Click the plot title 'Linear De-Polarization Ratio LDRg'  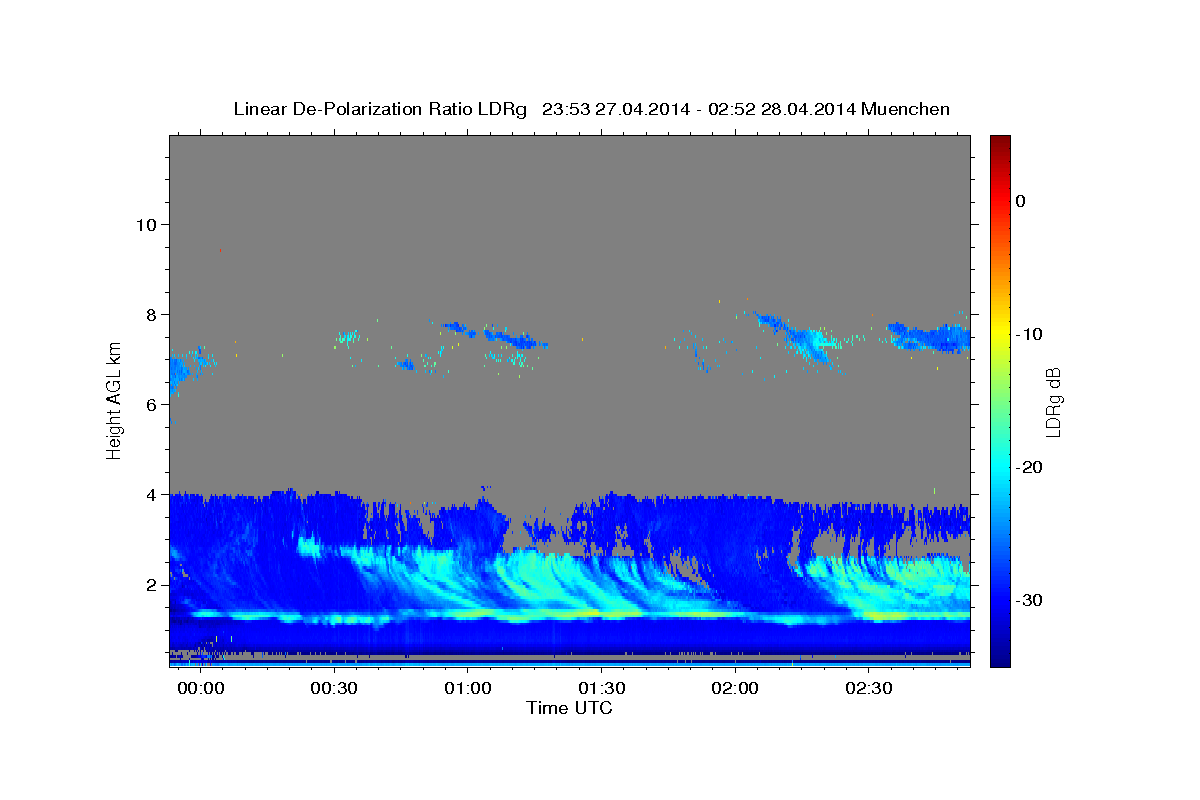(379, 109)
